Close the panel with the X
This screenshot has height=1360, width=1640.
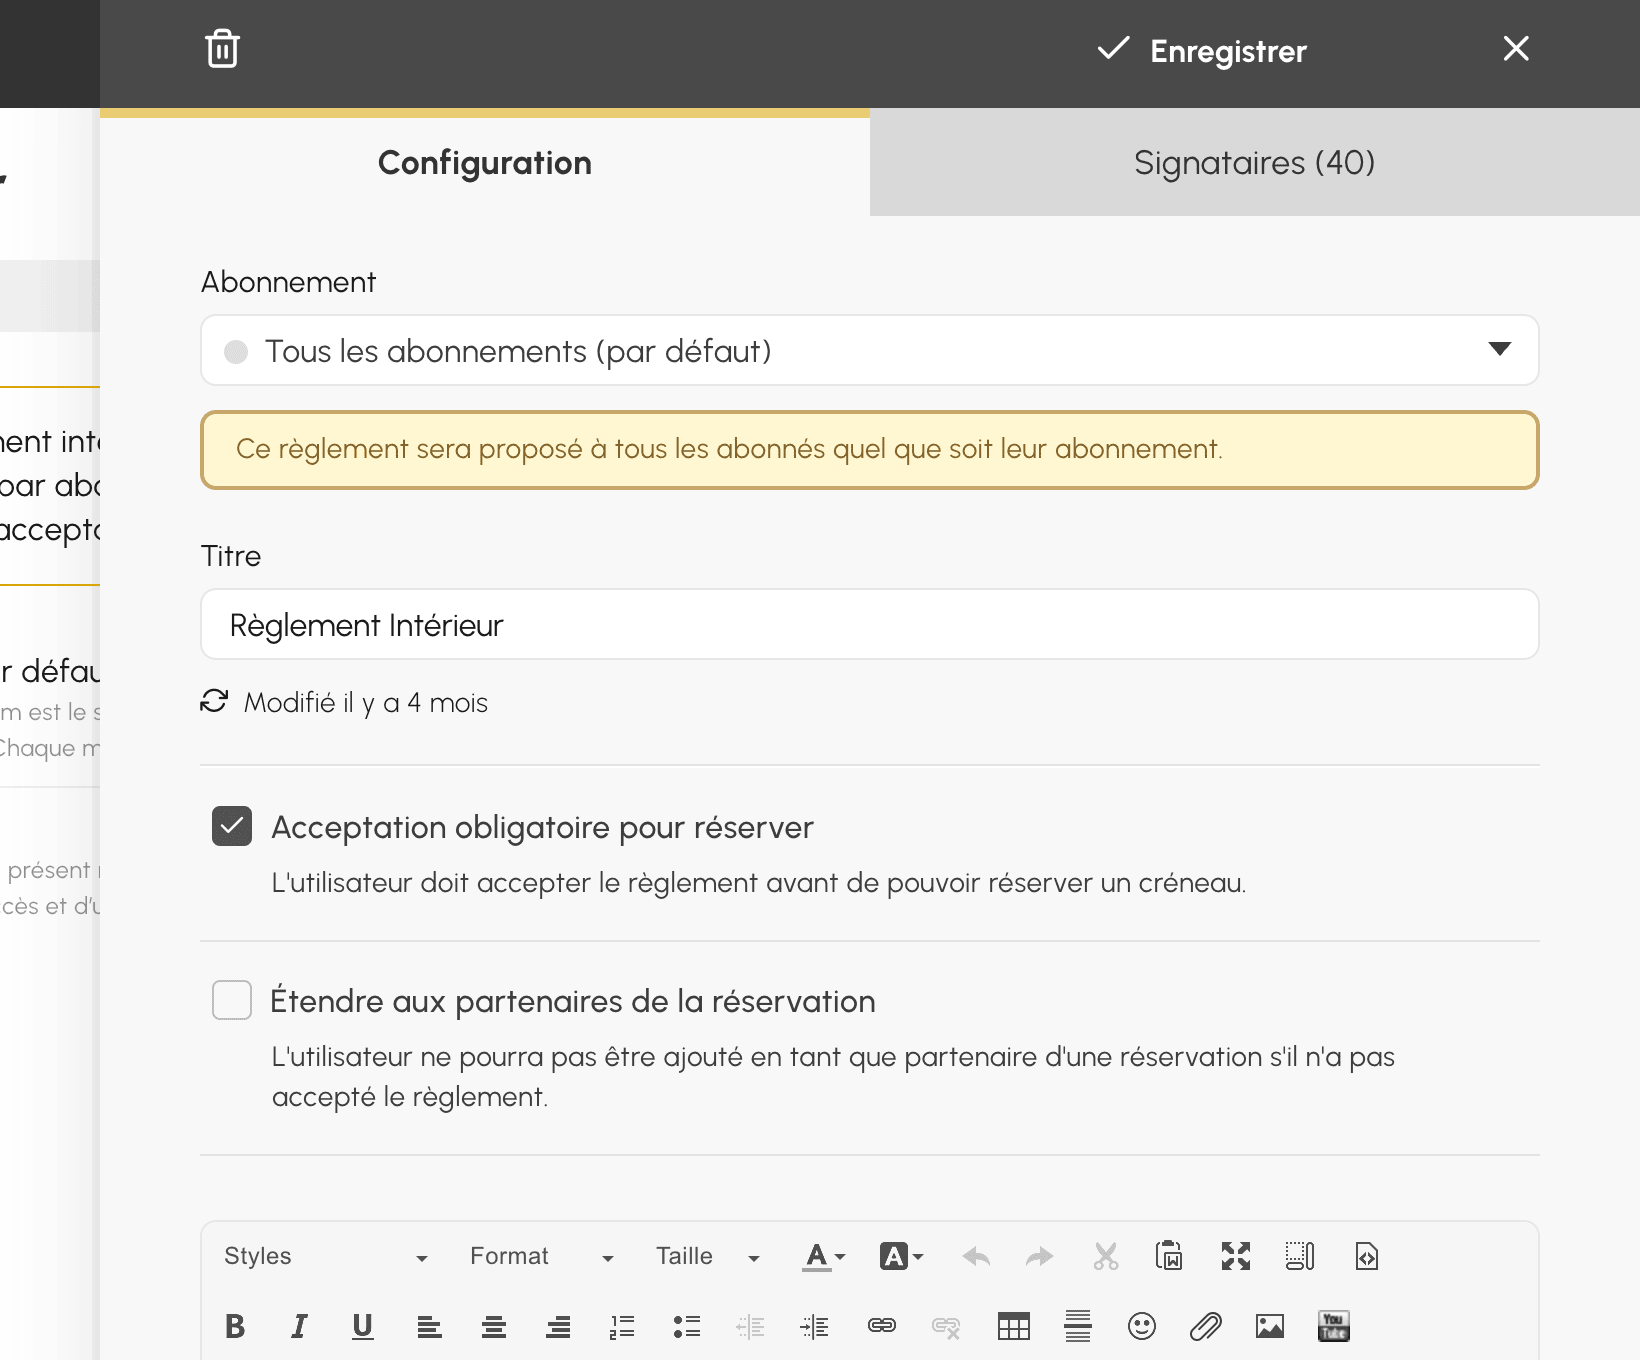coord(1516,48)
